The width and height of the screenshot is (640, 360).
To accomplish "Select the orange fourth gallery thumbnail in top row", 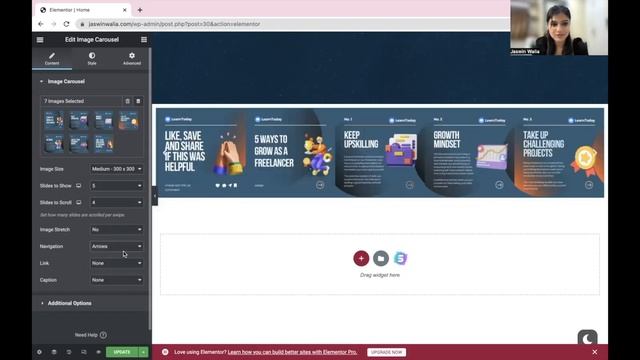I will [x=128, y=120].
